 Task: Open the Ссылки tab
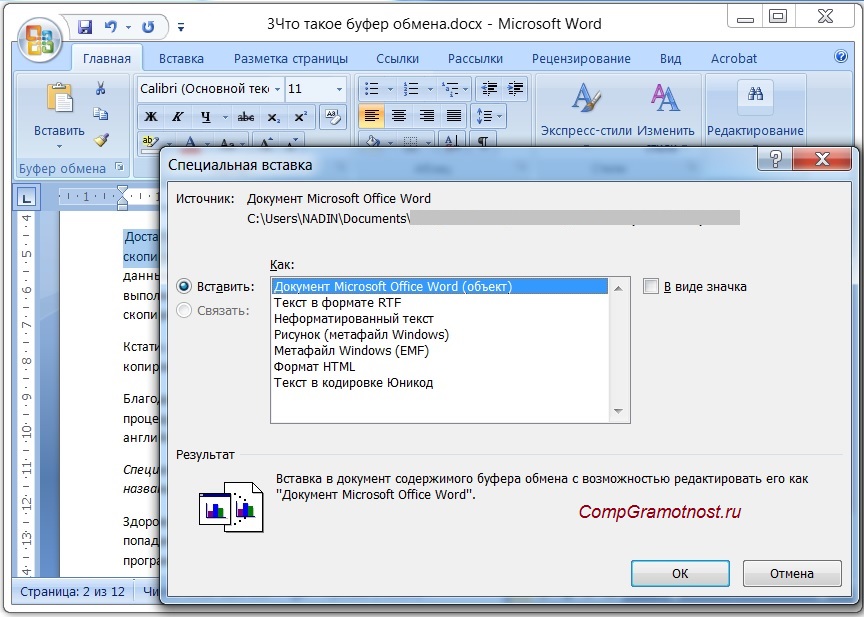pos(397,59)
